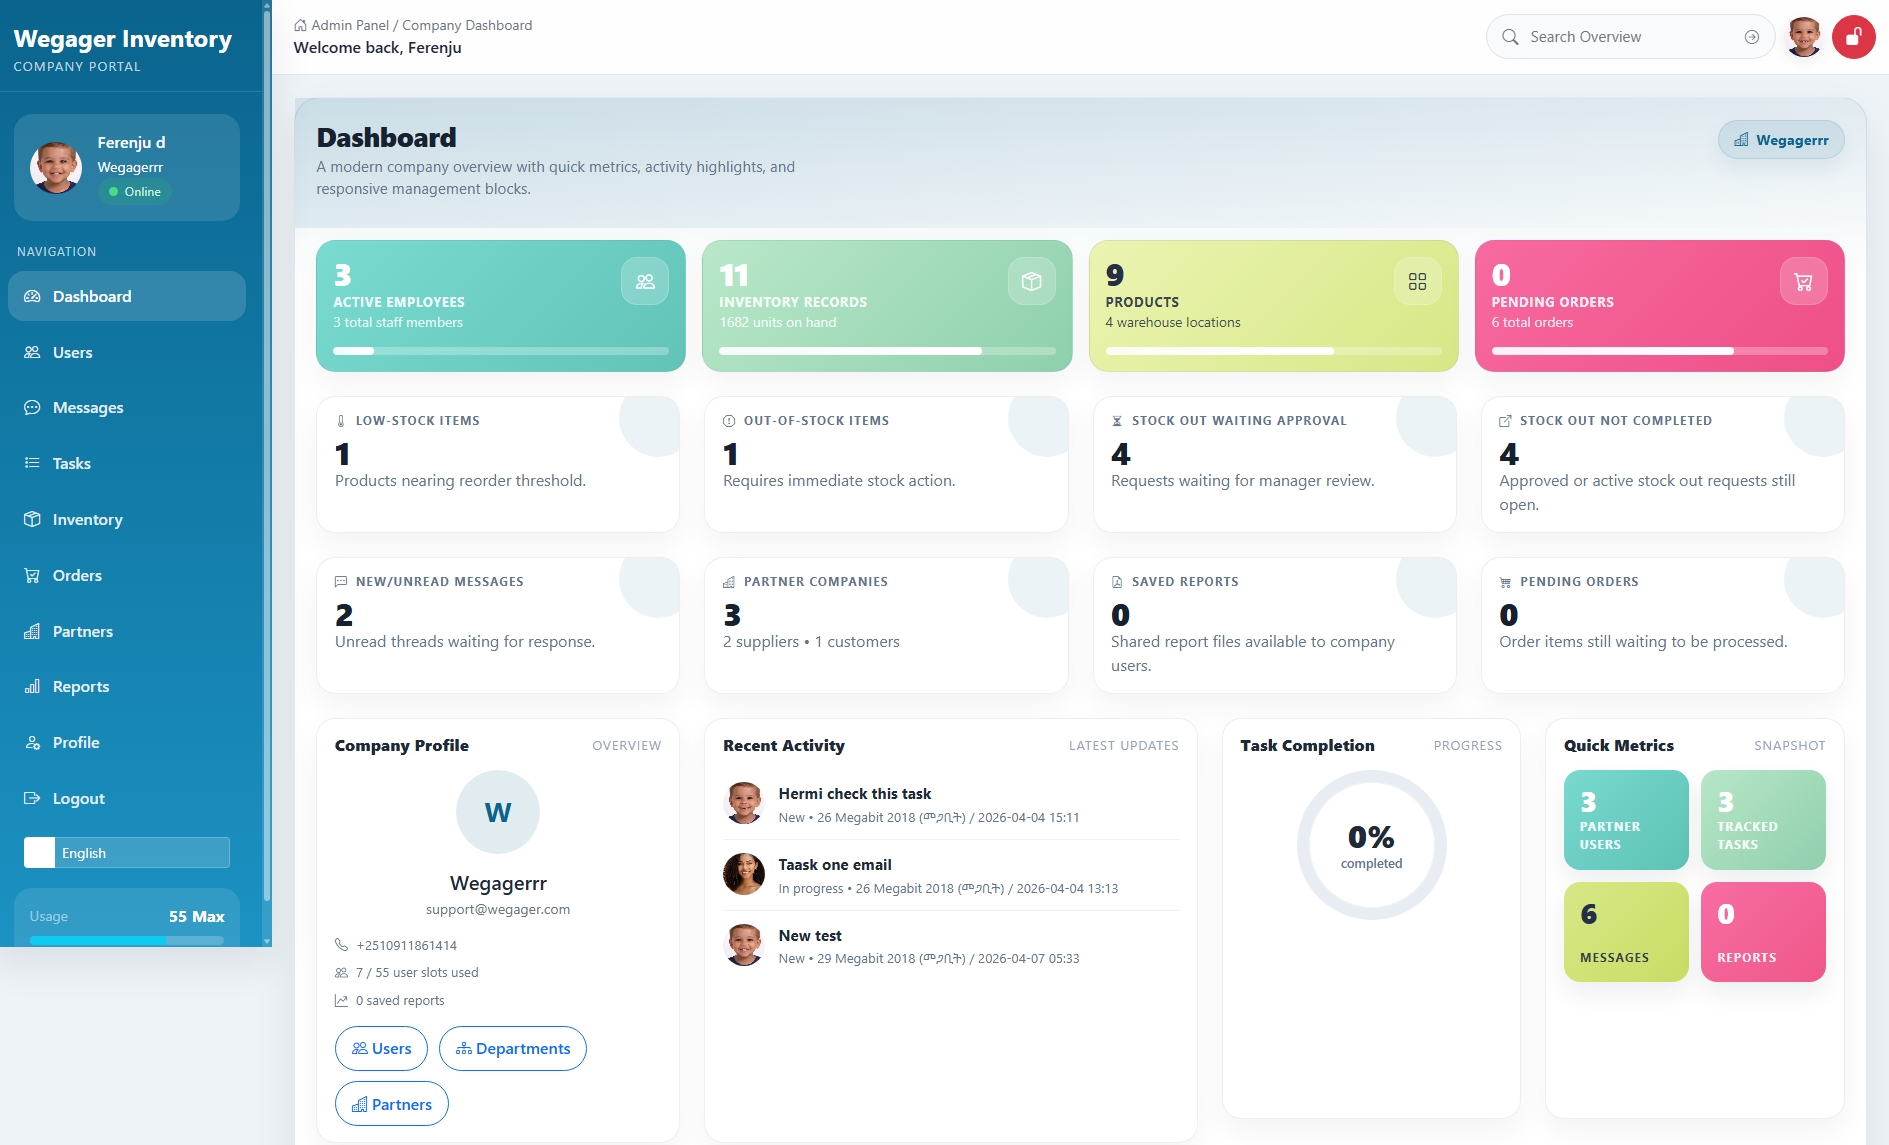Open the user avatar in top bar
1889x1145 pixels.
(x=1804, y=37)
